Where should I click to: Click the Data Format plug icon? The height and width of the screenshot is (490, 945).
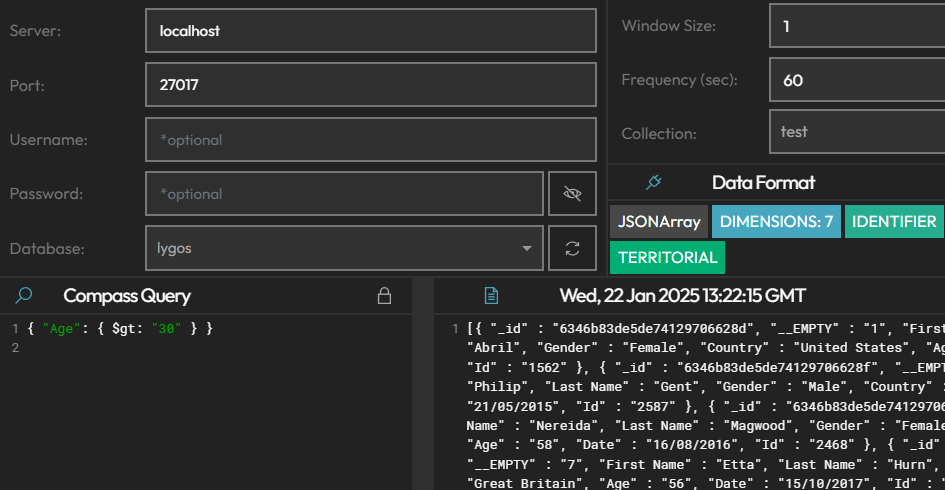click(654, 182)
